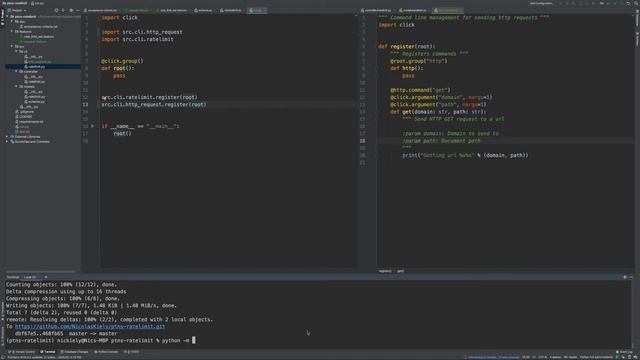Add a new terminal session tab

tap(46, 277)
